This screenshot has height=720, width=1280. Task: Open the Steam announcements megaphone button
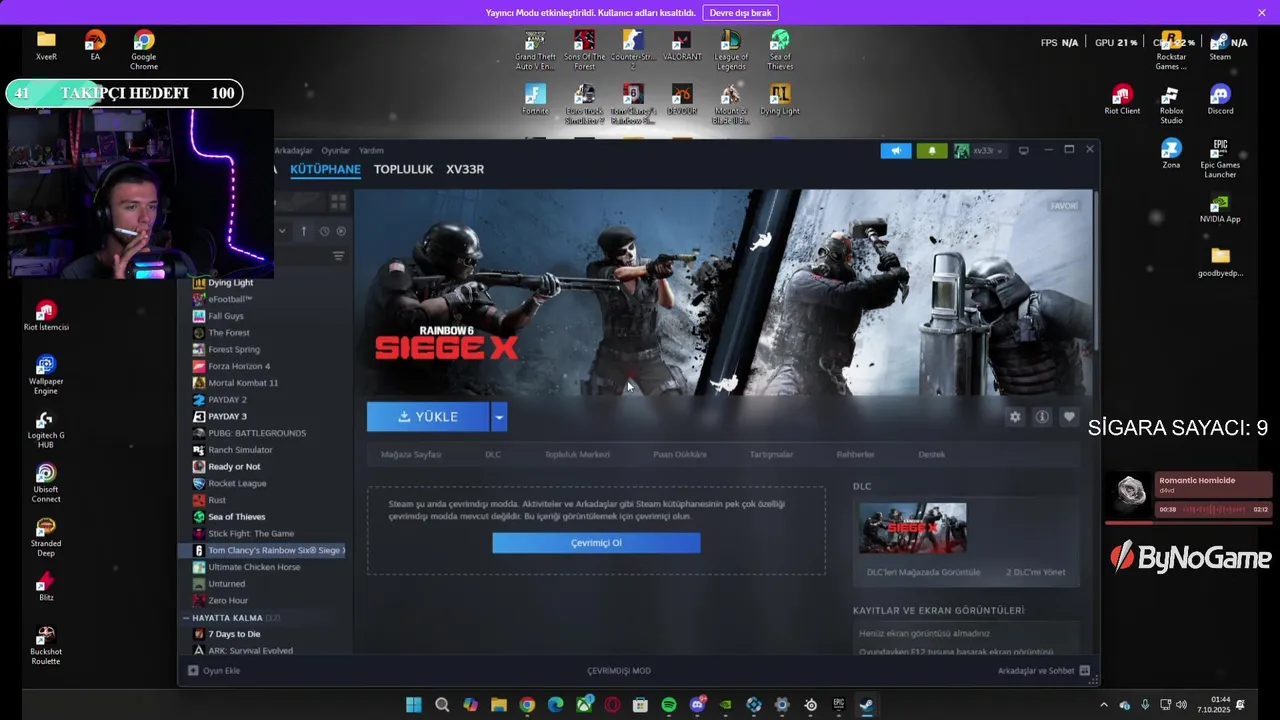click(896, 151)
